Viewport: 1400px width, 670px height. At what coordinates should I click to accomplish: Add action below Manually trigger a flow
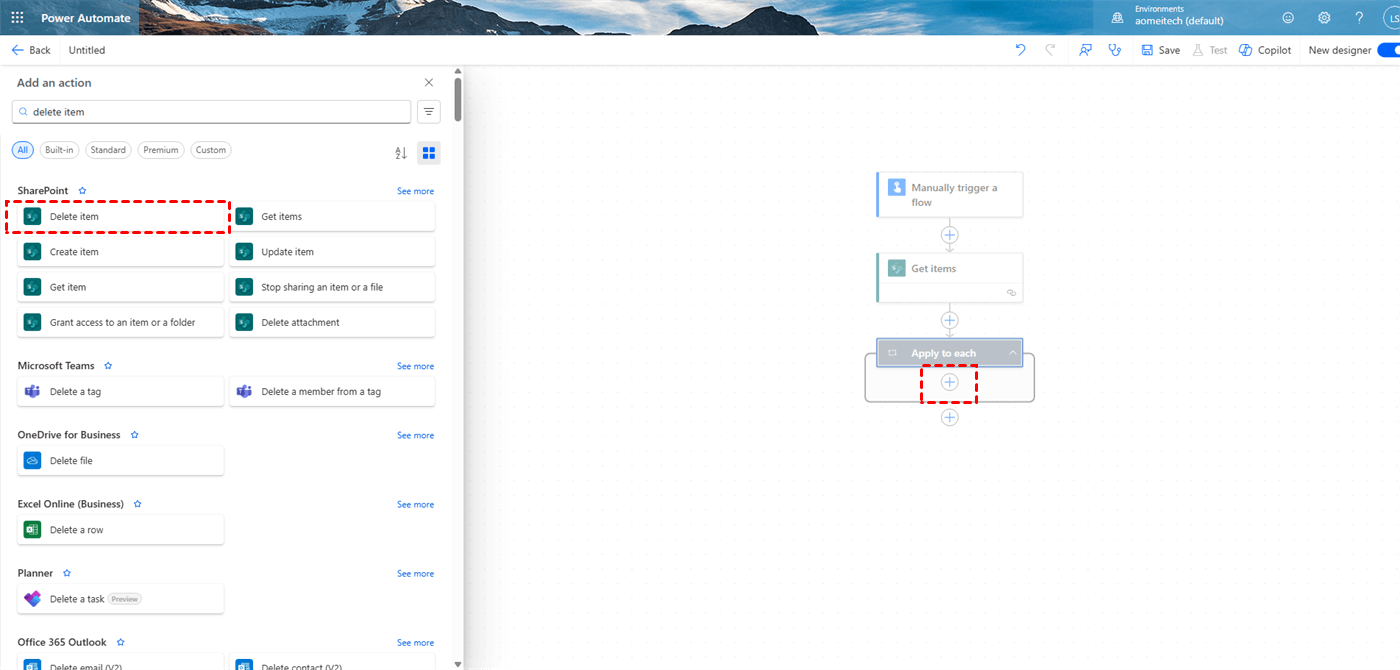tap(950, 235)
